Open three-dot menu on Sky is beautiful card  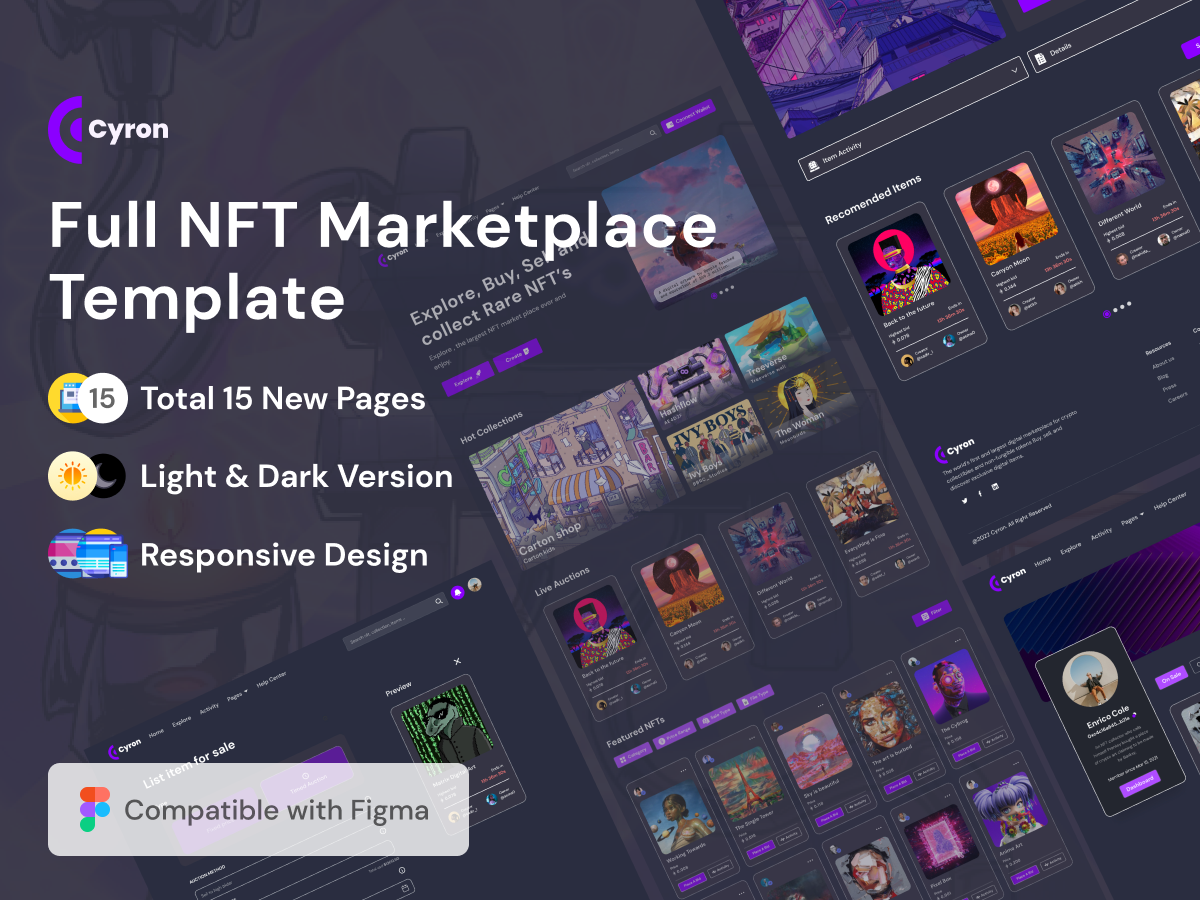[x=822, y=704]
